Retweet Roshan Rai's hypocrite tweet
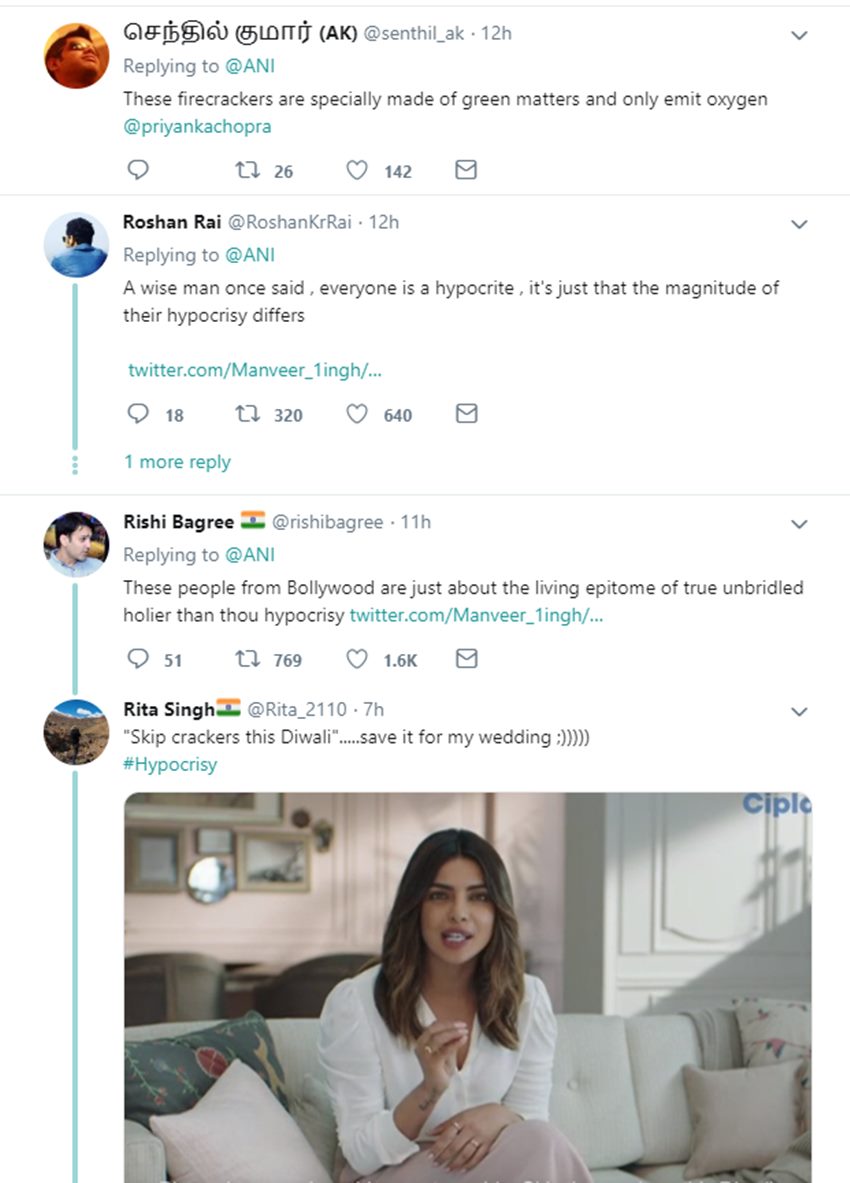 click(247, 414)
